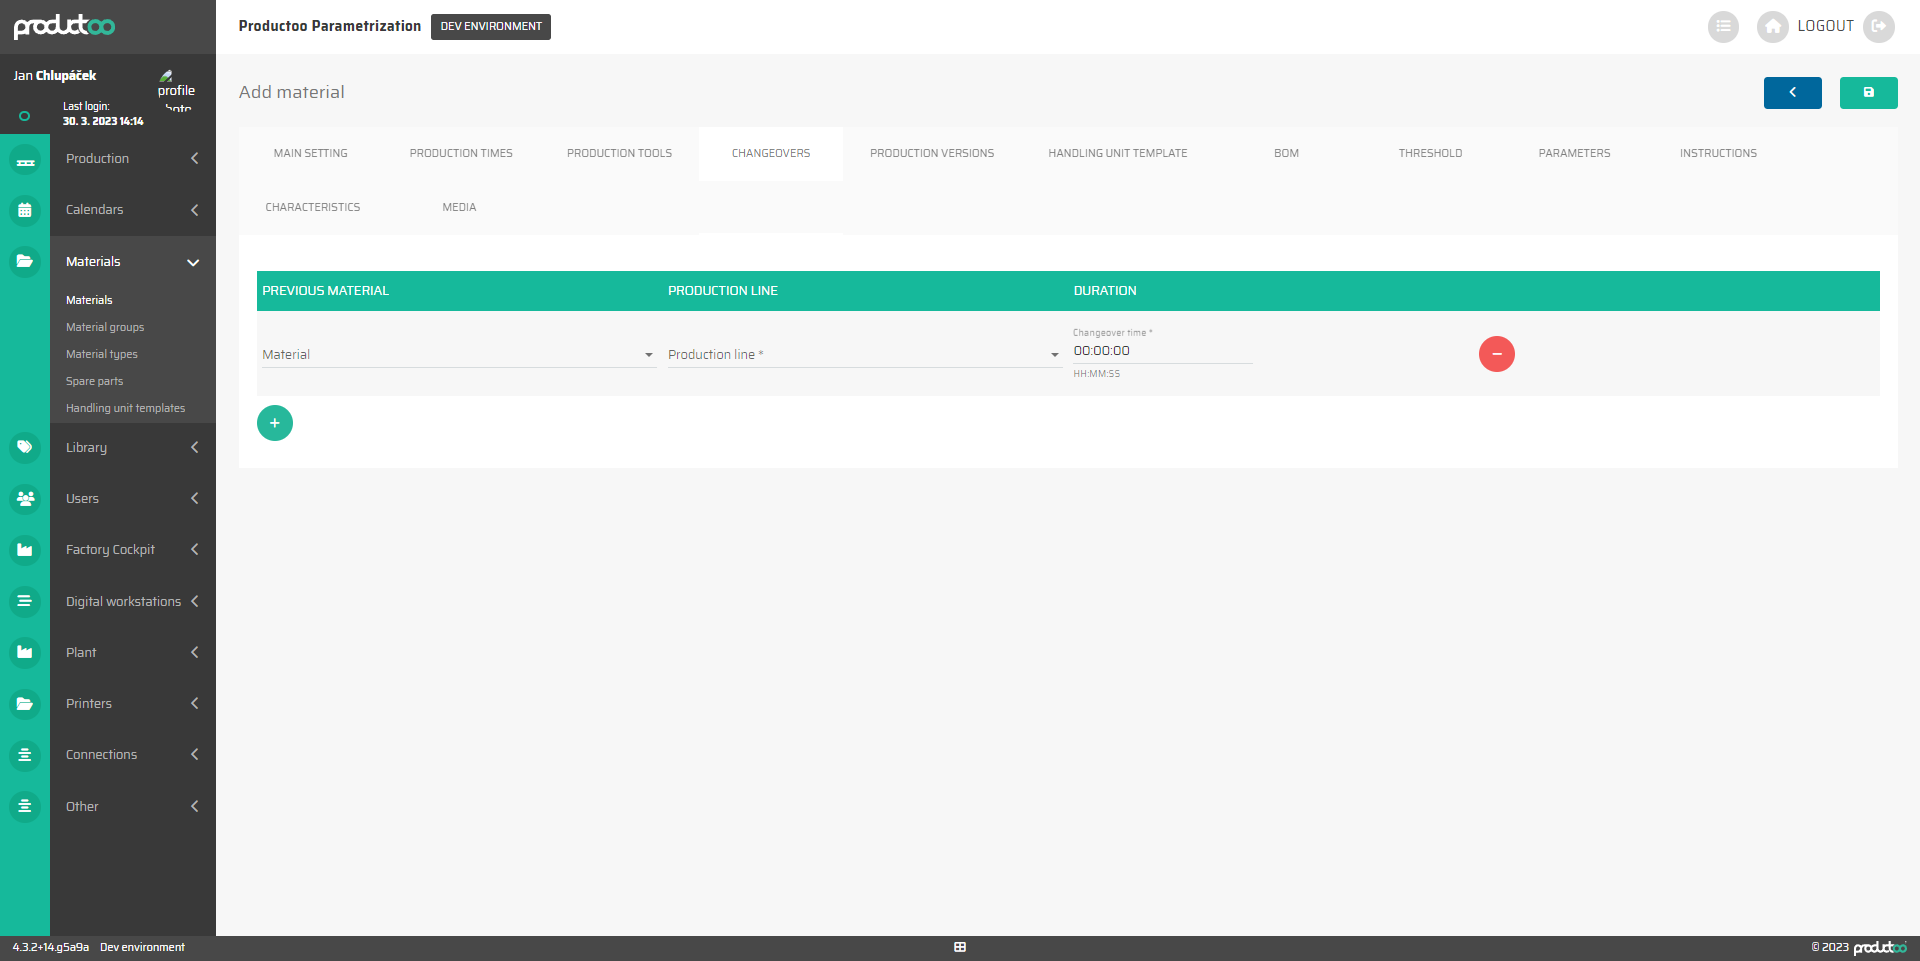Open the BOM tab
This screenshot has width=1920, height=961.
click(1286, 153)
